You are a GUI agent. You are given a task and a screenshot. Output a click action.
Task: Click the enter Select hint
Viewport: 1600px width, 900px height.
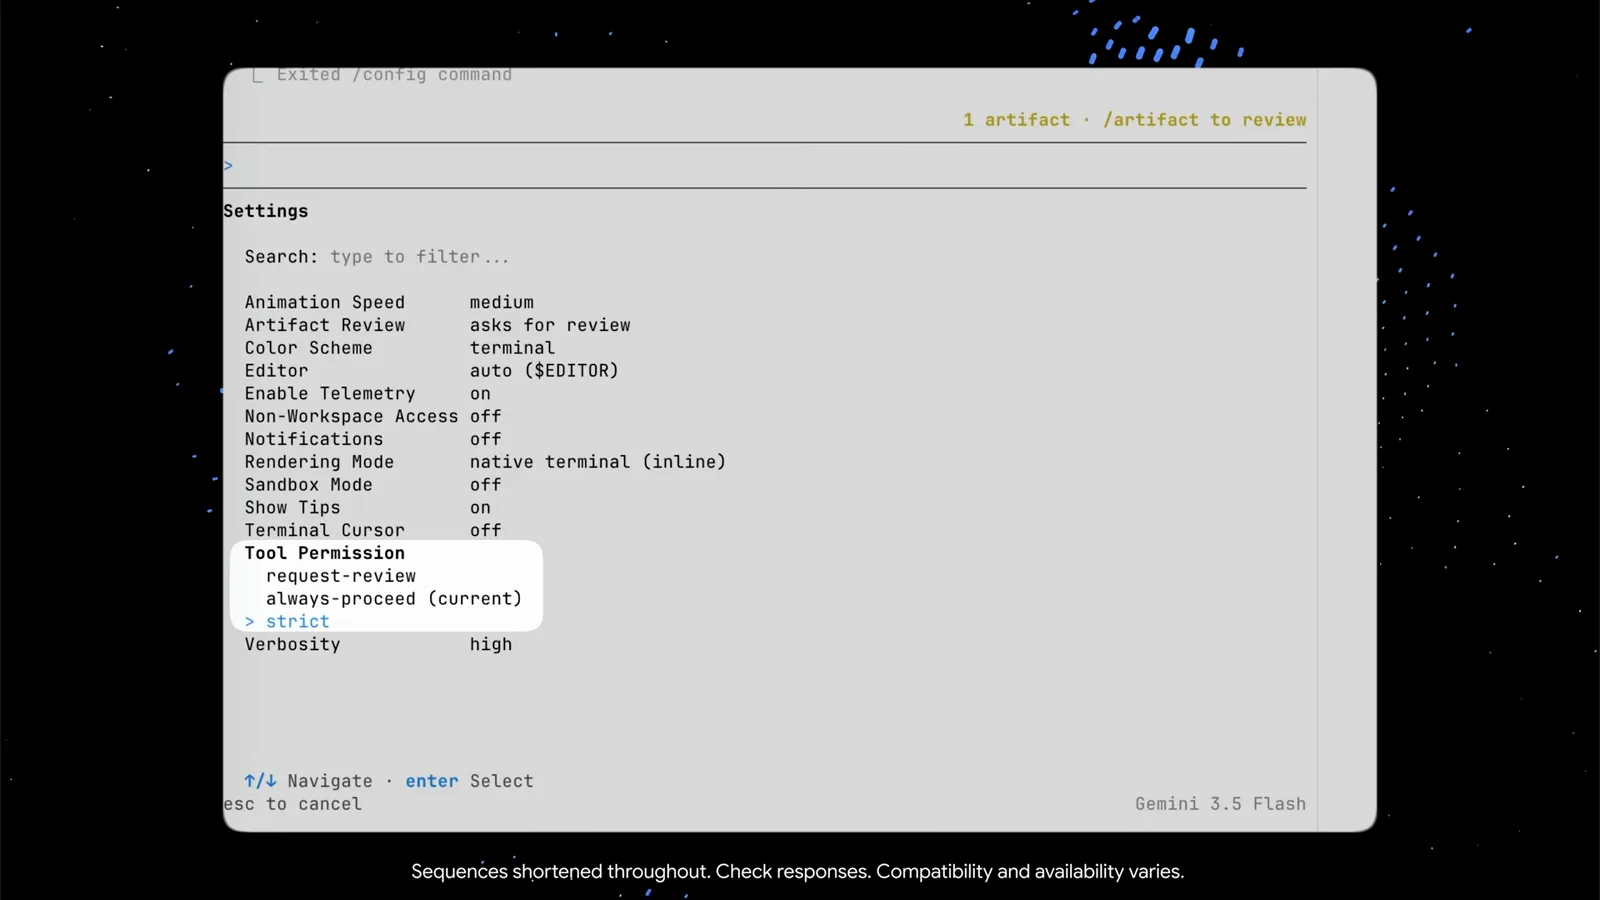pyautogui.click(x=469, y=781)
